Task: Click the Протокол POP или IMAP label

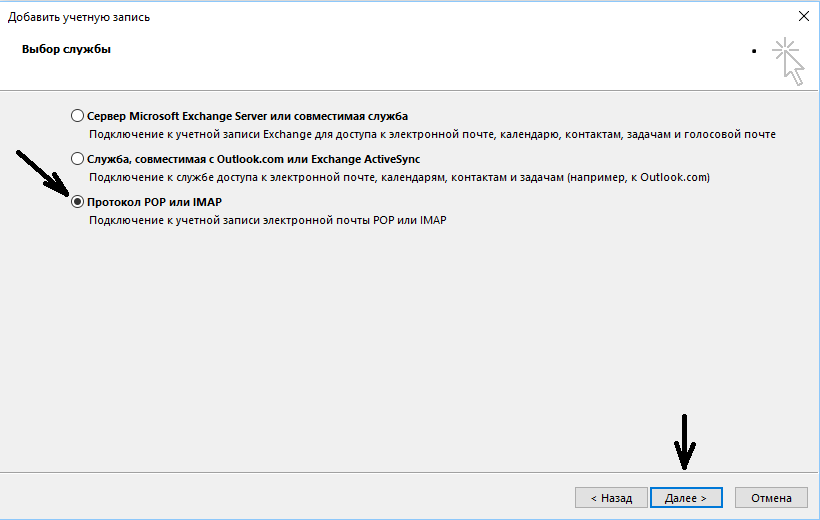Action: tap(154, 202)
